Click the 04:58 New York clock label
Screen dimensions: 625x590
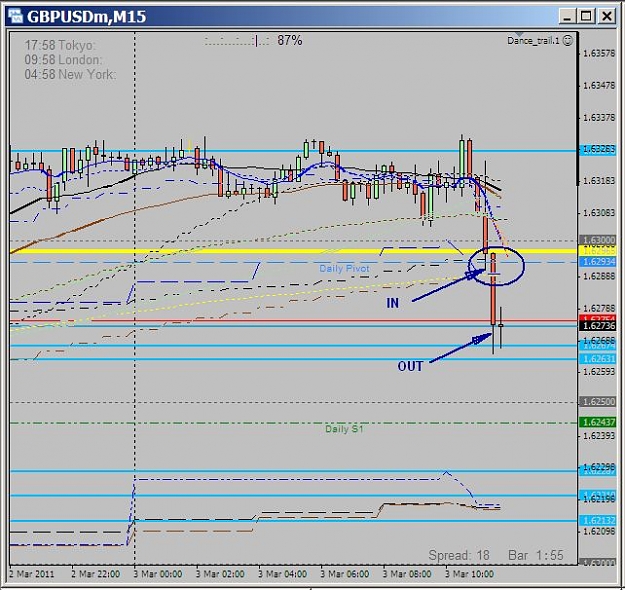(x=70, y=75)
